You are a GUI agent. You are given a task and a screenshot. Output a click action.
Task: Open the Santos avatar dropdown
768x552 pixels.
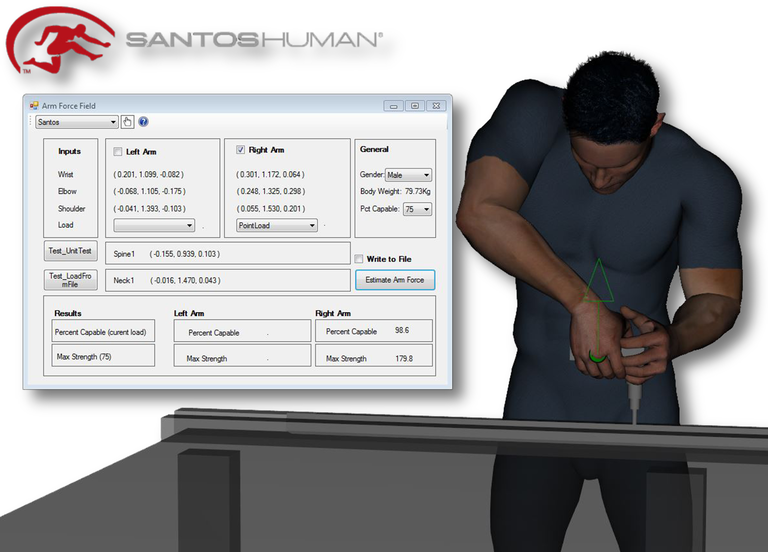point(76,122)
